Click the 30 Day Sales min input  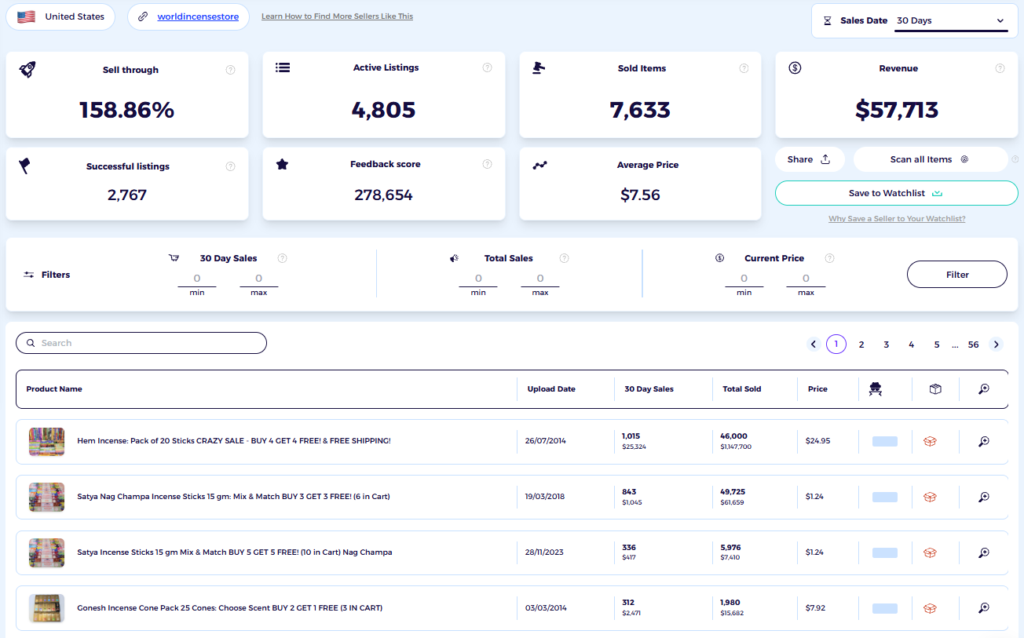(197, 279)
